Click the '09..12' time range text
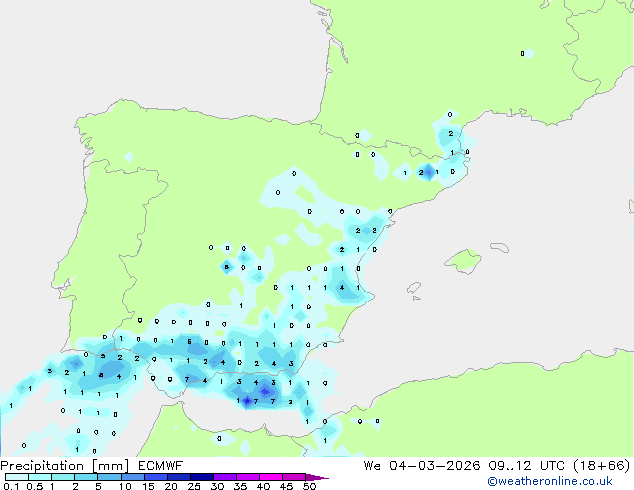The image size is (634, 490). point(509,466)
